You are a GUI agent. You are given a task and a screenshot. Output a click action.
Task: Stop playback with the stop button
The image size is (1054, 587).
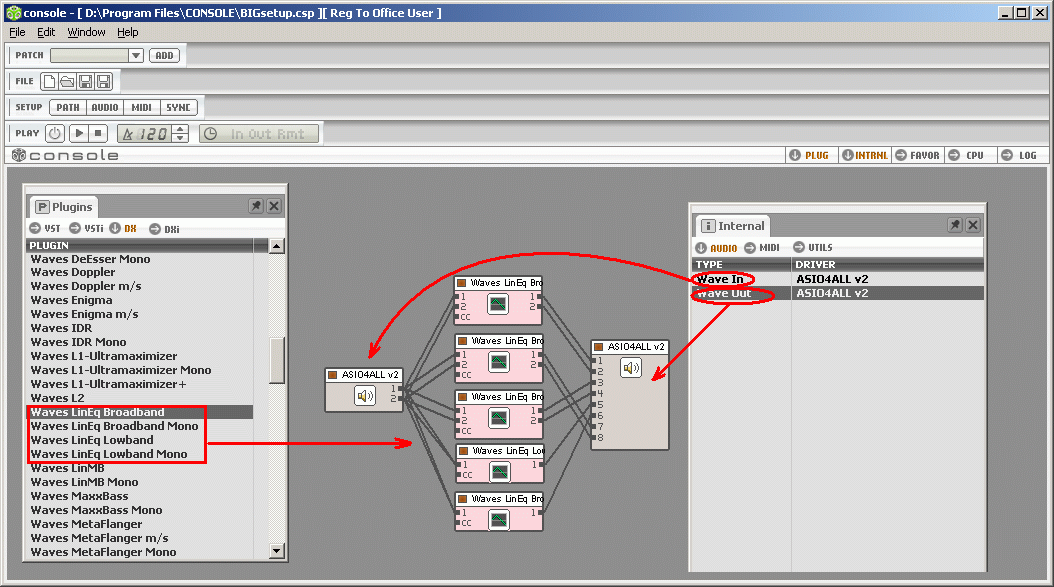[x=98, y=133]
